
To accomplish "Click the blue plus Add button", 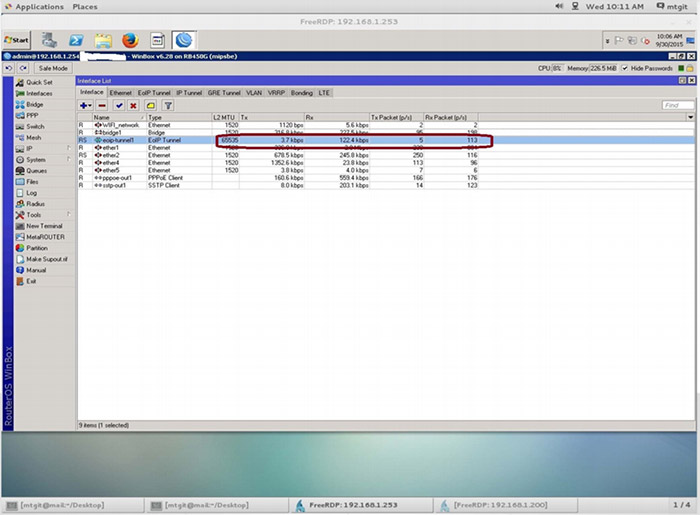I will click(85, 106).
